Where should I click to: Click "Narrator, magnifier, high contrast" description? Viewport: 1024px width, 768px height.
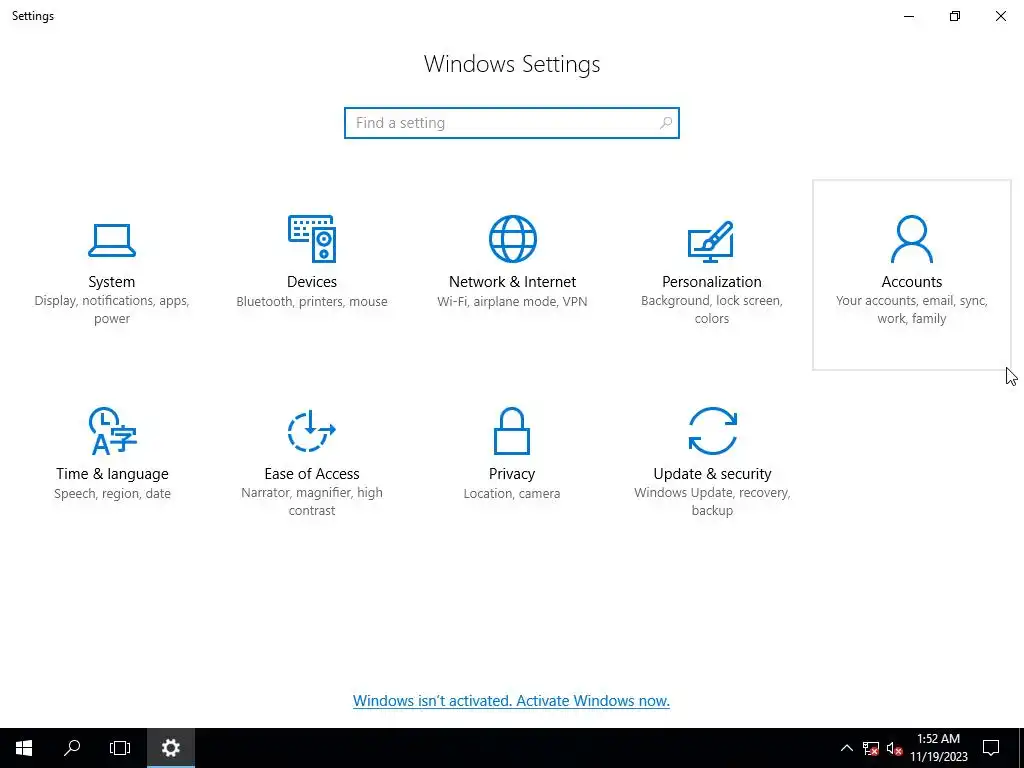312,502
